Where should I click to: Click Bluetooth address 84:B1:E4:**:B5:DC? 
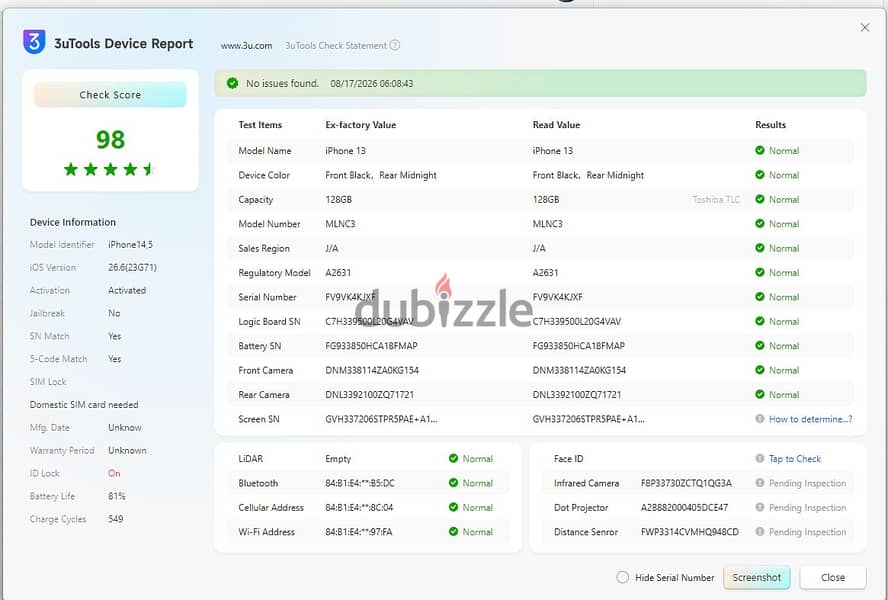360,483
